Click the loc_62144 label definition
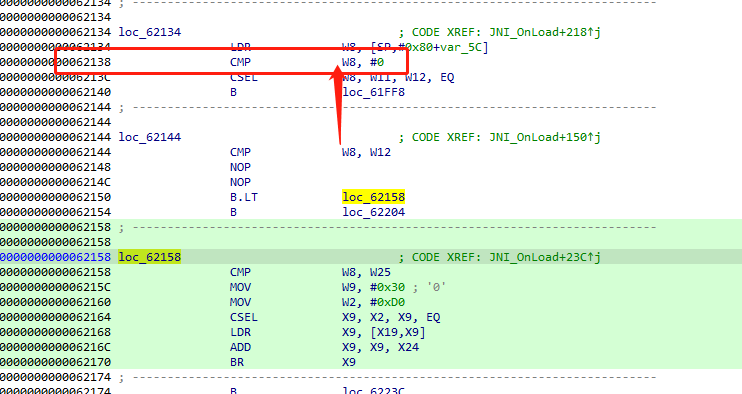Viewport: 742px width, 394px height. click(150, 137)
